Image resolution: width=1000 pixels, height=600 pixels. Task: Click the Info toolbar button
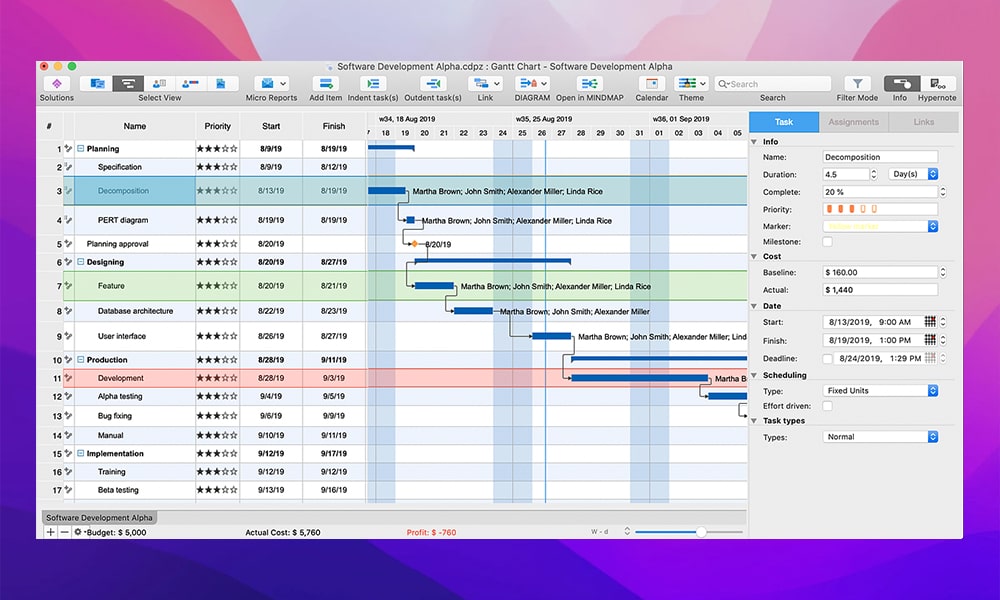click(x=900, y=84)
